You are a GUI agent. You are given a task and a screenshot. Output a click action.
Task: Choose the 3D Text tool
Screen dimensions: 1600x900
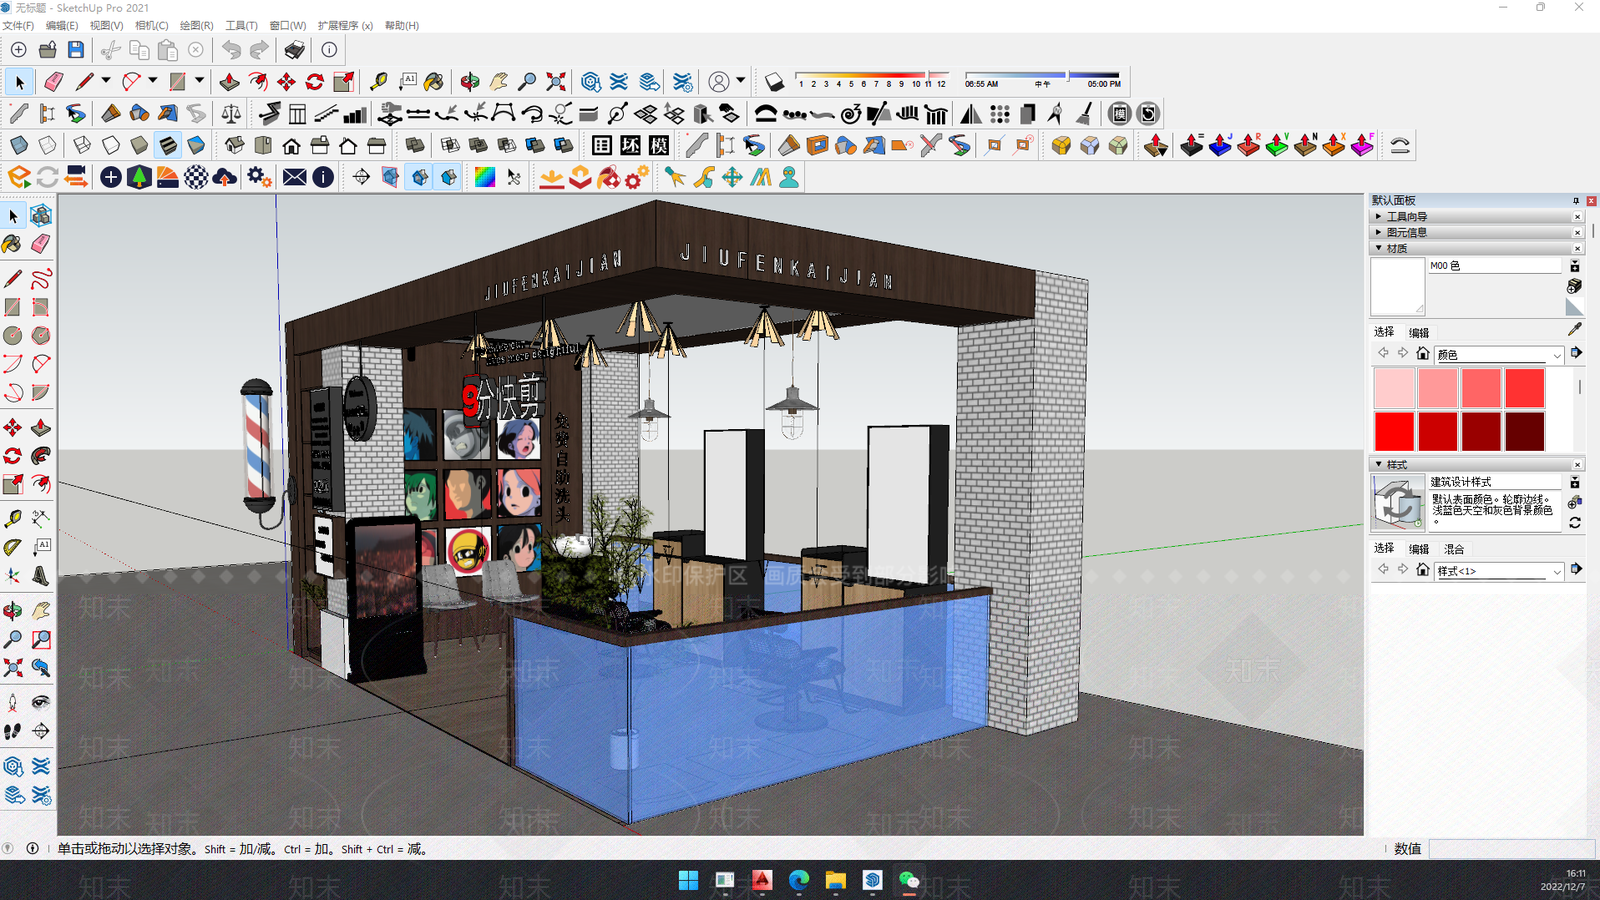(x=41, y=575)
